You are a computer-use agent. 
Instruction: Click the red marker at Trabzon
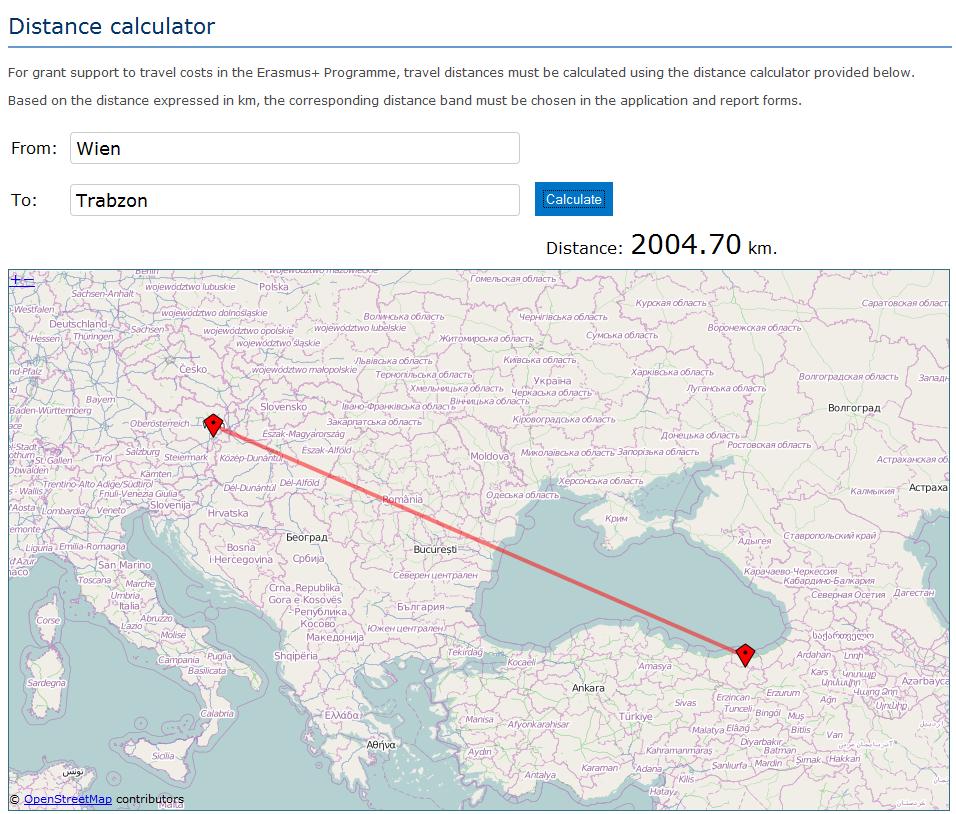(x=745, y=655)
